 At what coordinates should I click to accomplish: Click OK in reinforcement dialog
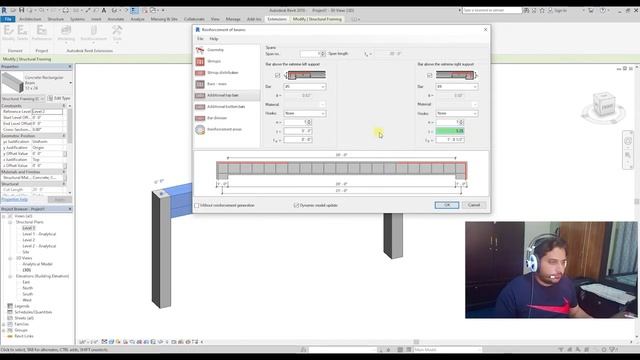click(x=447, y=205)
